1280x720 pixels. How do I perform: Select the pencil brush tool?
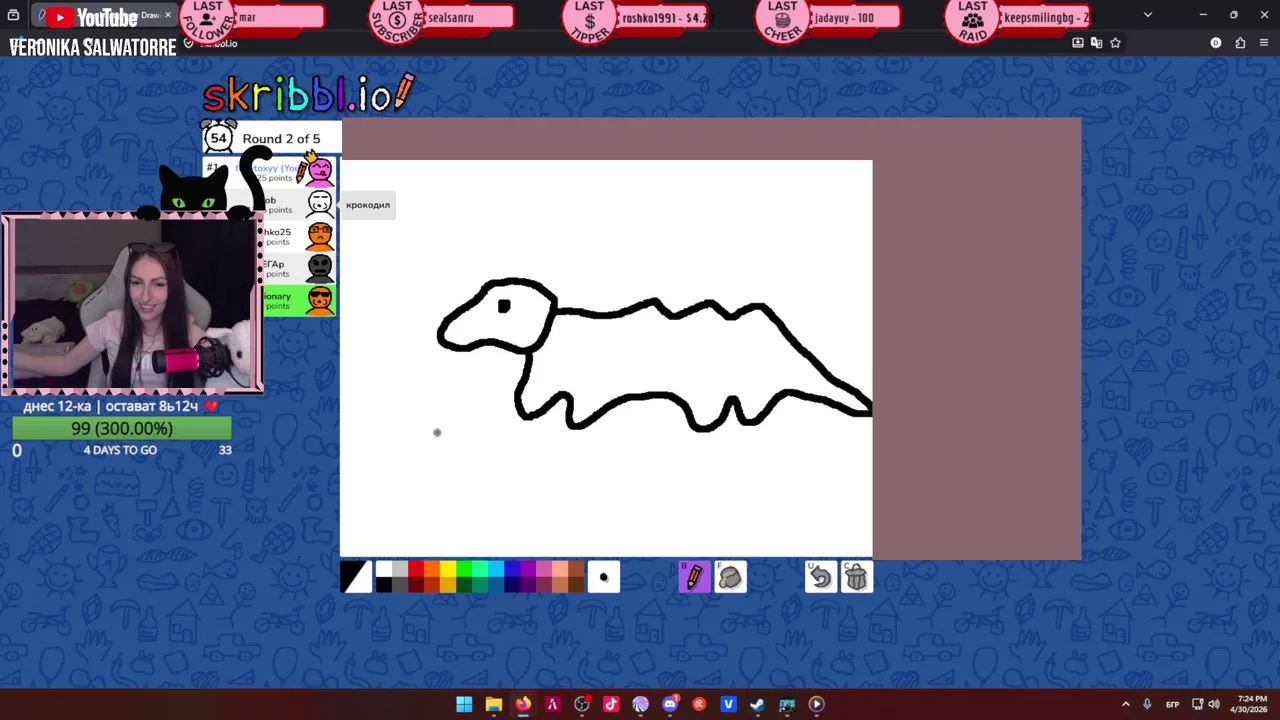694,577
